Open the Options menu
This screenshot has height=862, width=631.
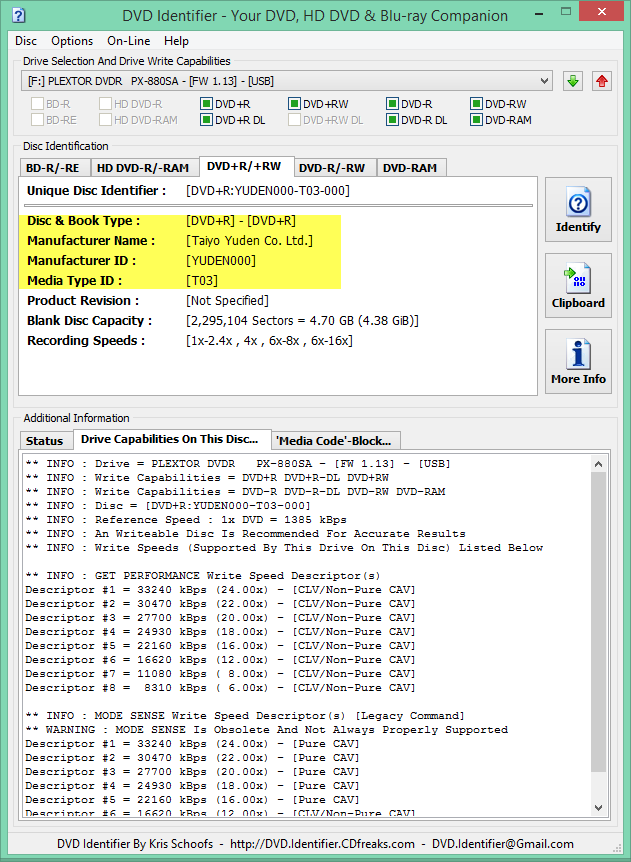click(x=72, y=41)
